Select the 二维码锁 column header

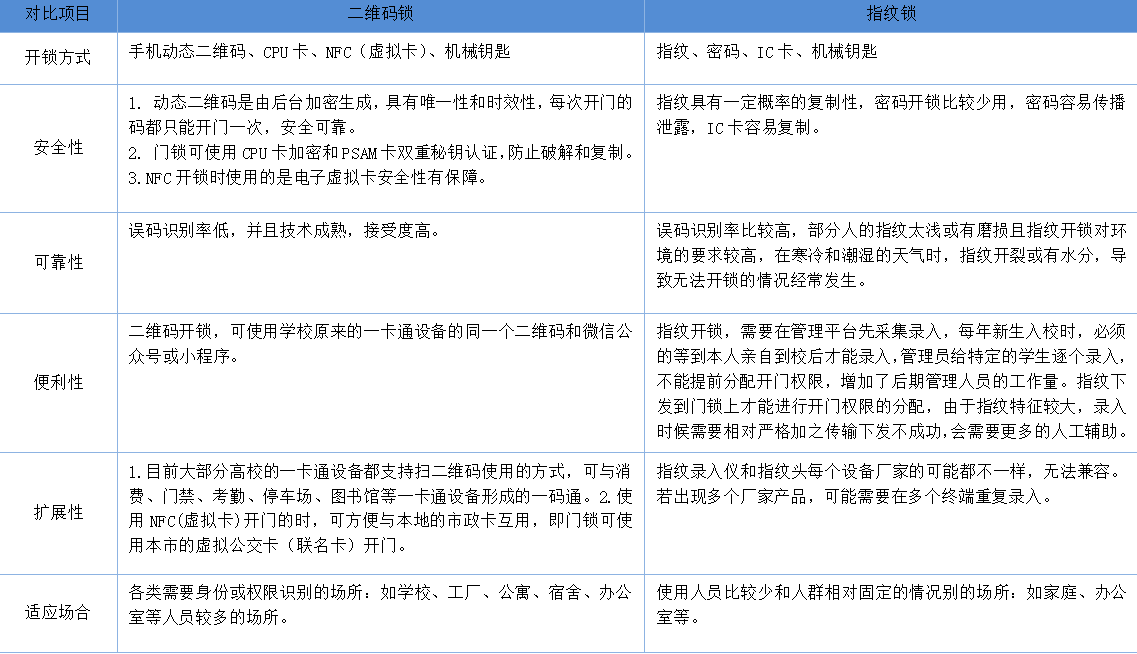(380, 15)
